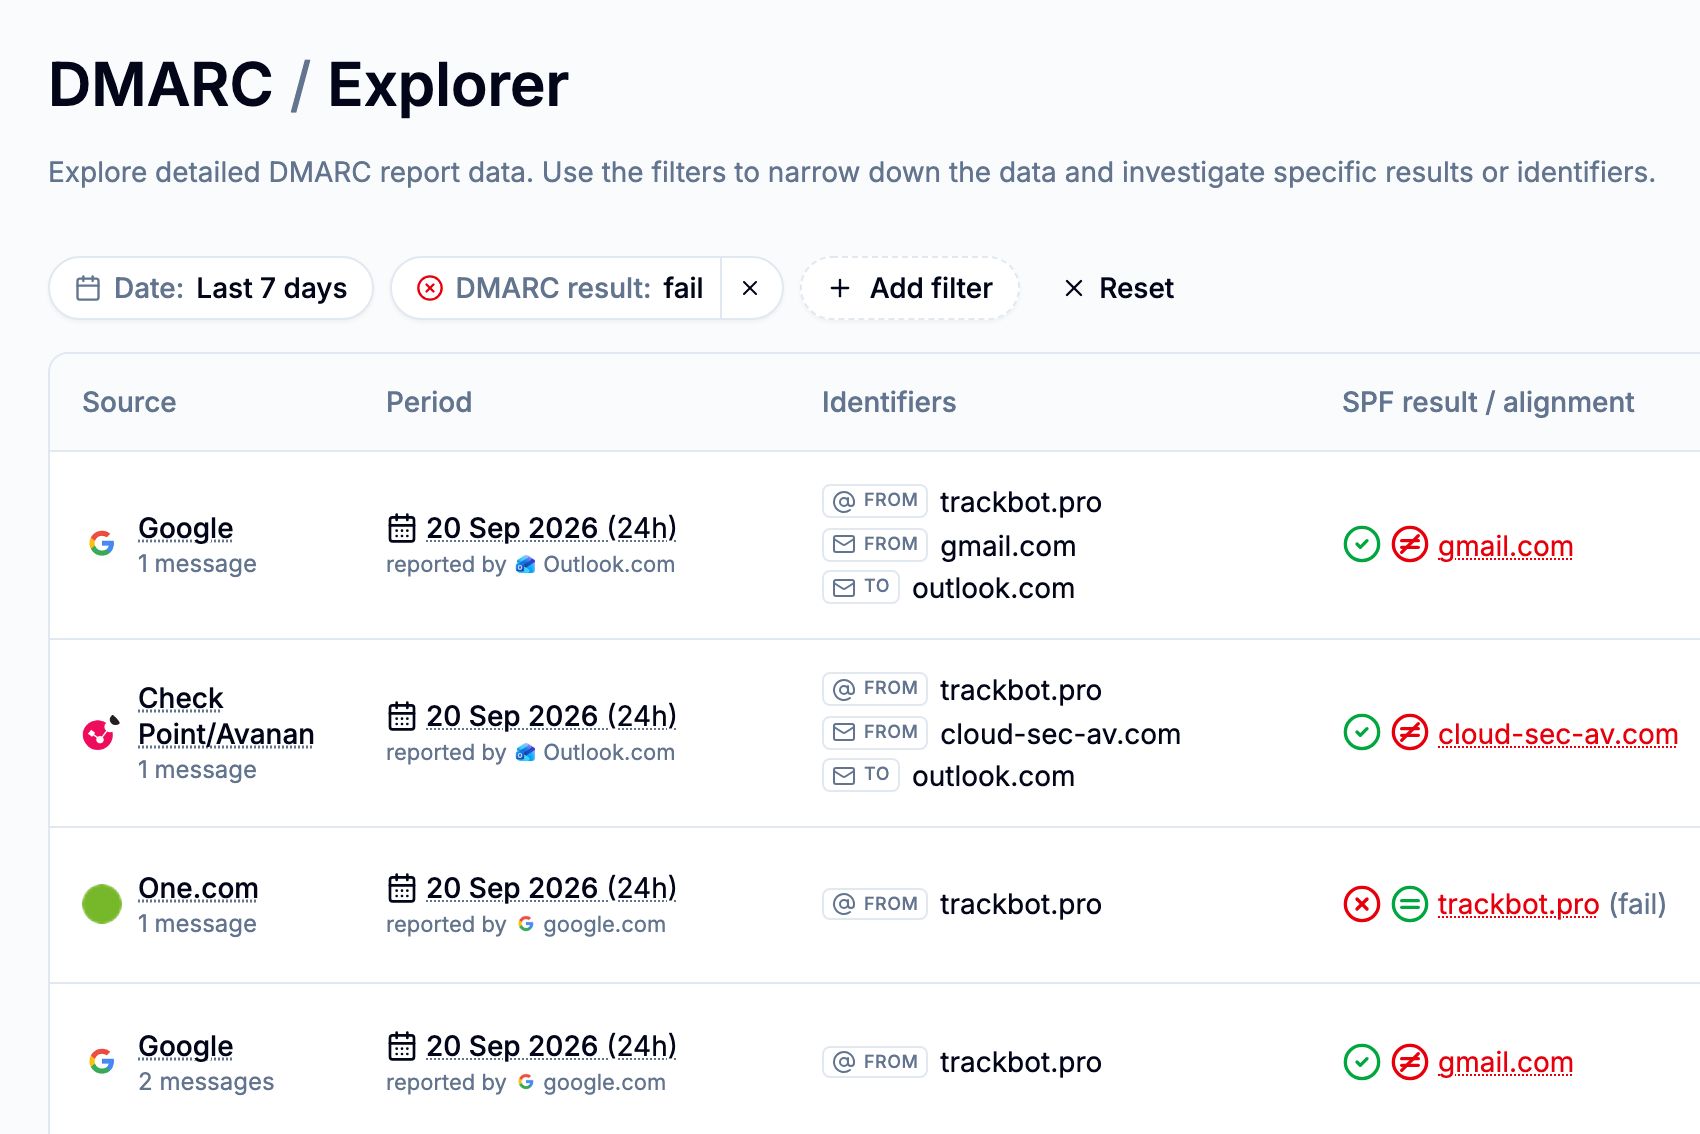Screen dimensions: 1700x1134
Task: Click the DMARC breadcrumb in page title
Action: pos(161,84)
